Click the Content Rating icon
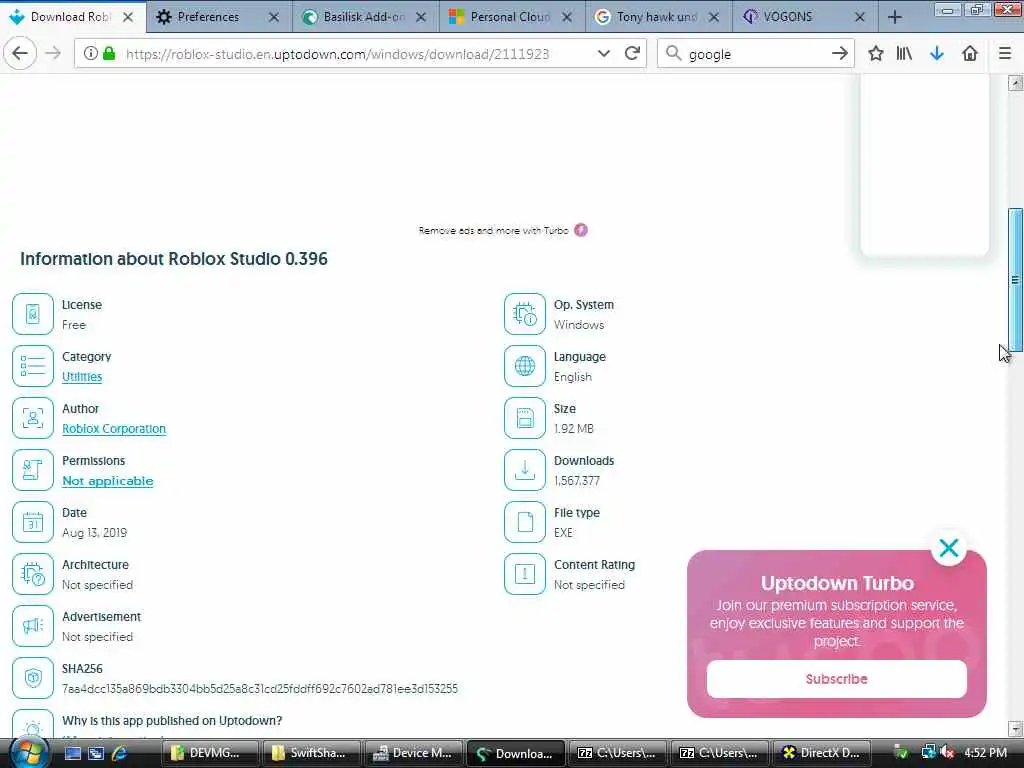 point(524,574)
